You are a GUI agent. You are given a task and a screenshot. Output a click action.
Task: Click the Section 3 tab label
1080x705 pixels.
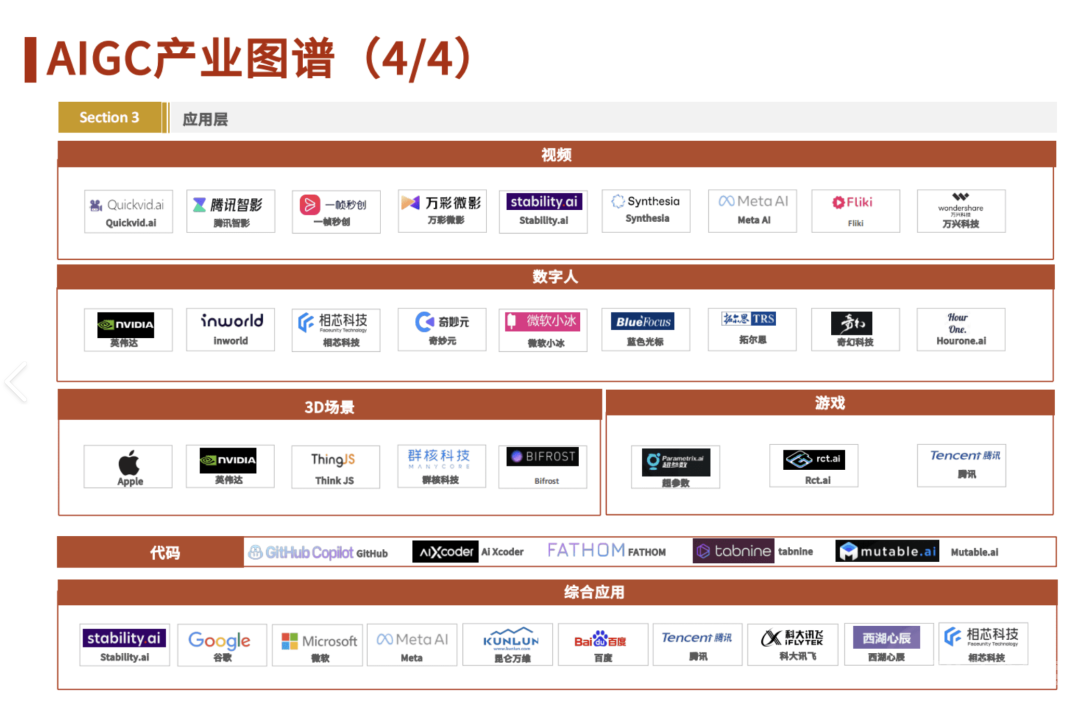tap(110, 117)
